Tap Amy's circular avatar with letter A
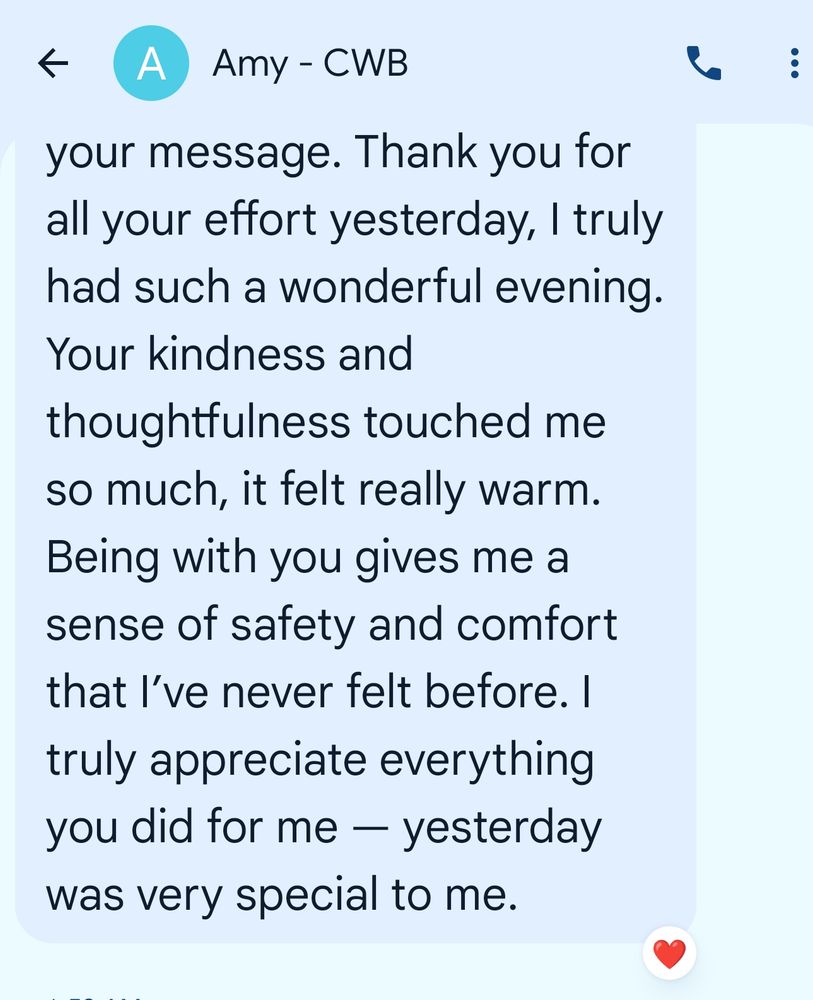Image resolution: width=813 pixels, height=1000 pixels. coord(152,62)
